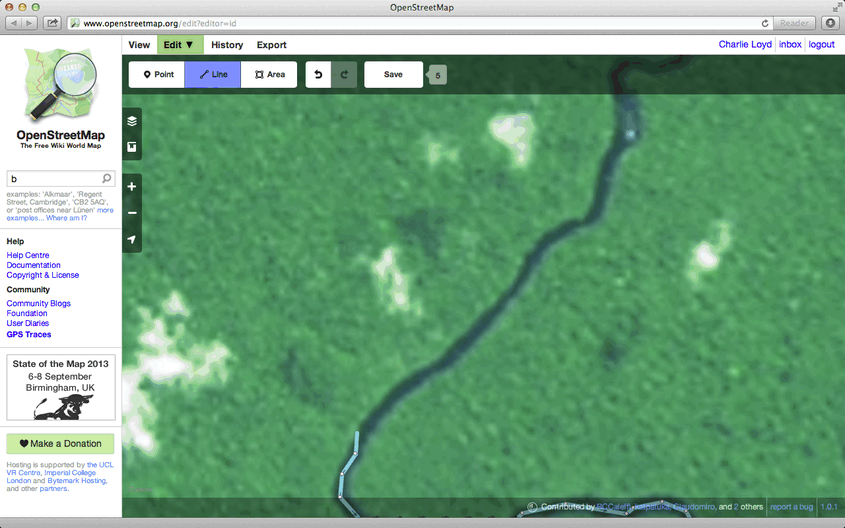Open the background layers panel
Viewport: 845px width, 528px height.
pos(132,121)
